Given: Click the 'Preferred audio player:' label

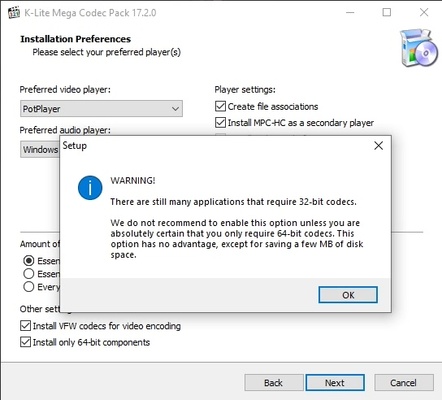Looking at the screenshot, I should click(x=65, y=130).
